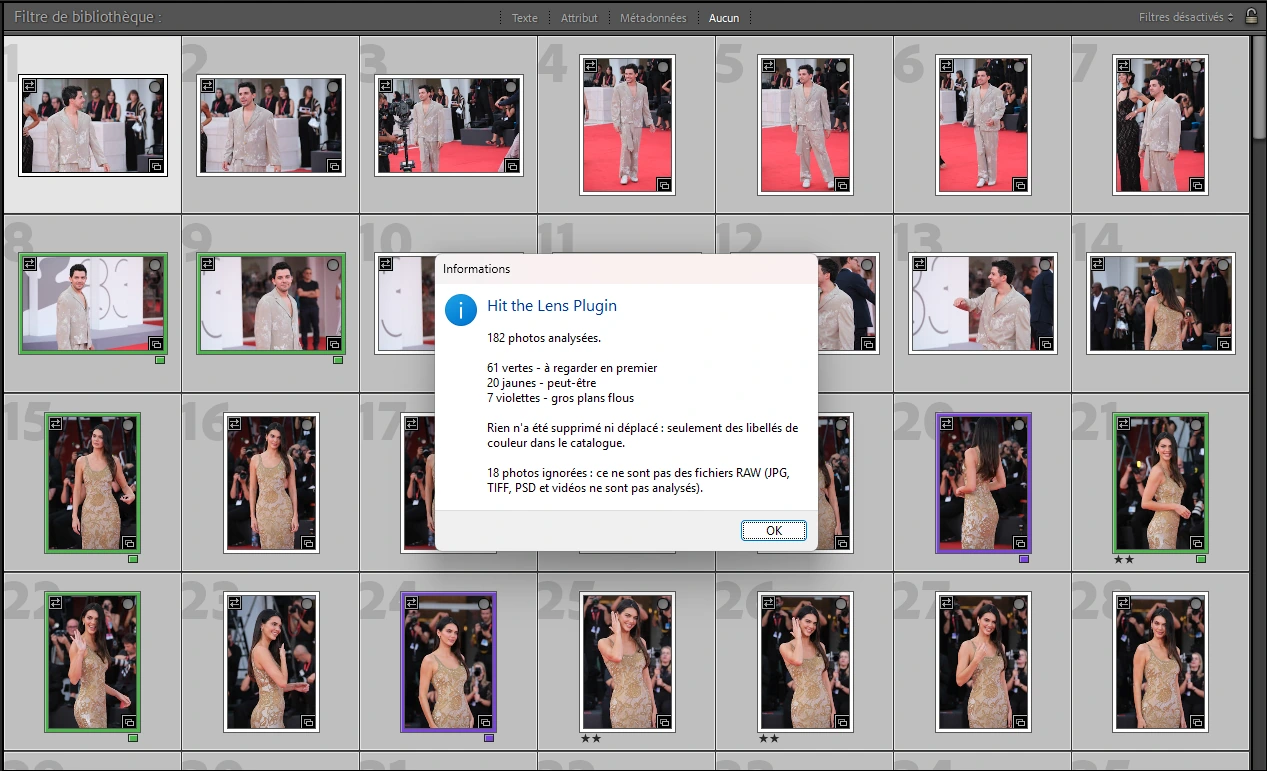Select photo 2 thumbnail in the grid
1267x771 pixels.
[271, 126]
